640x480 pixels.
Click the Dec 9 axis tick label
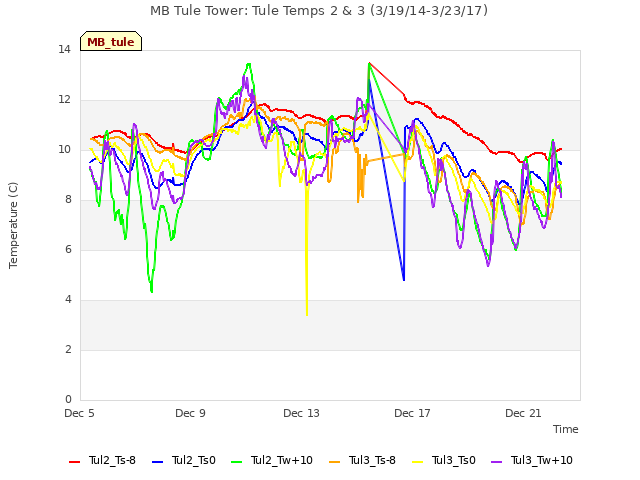(191, 413)
